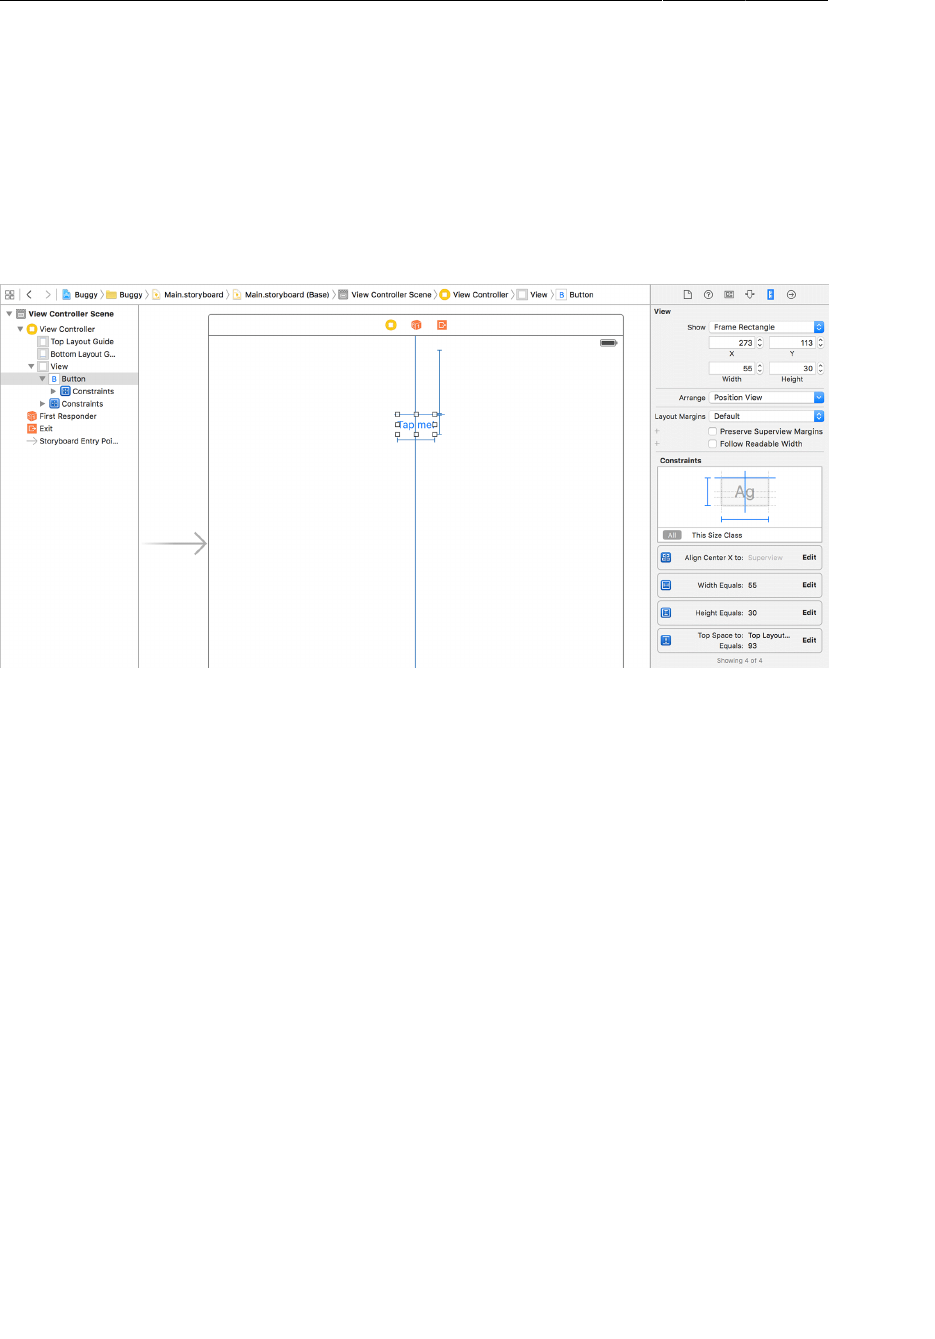Click Width Equals constraint icon
The width and height of the screenshot is (935, 1339).
pos(666,585)
